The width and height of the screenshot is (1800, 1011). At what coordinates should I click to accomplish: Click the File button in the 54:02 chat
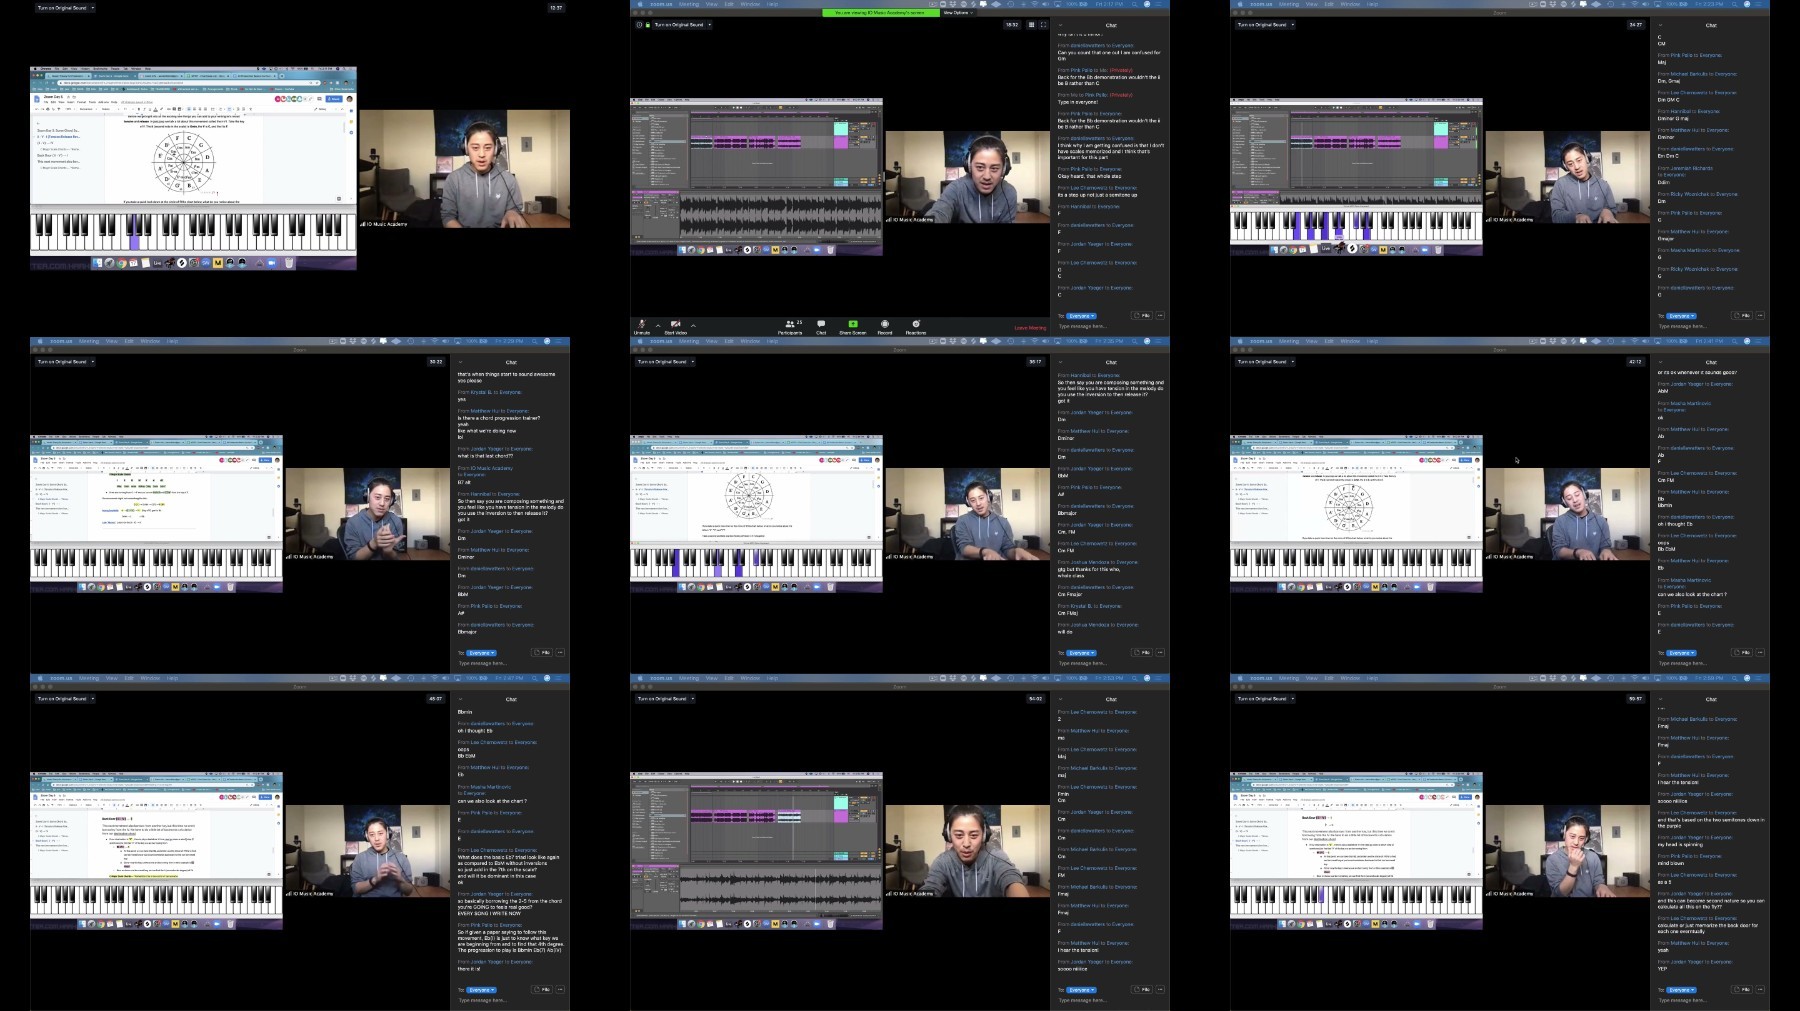pyautogui.click(x=1142, y=989)
